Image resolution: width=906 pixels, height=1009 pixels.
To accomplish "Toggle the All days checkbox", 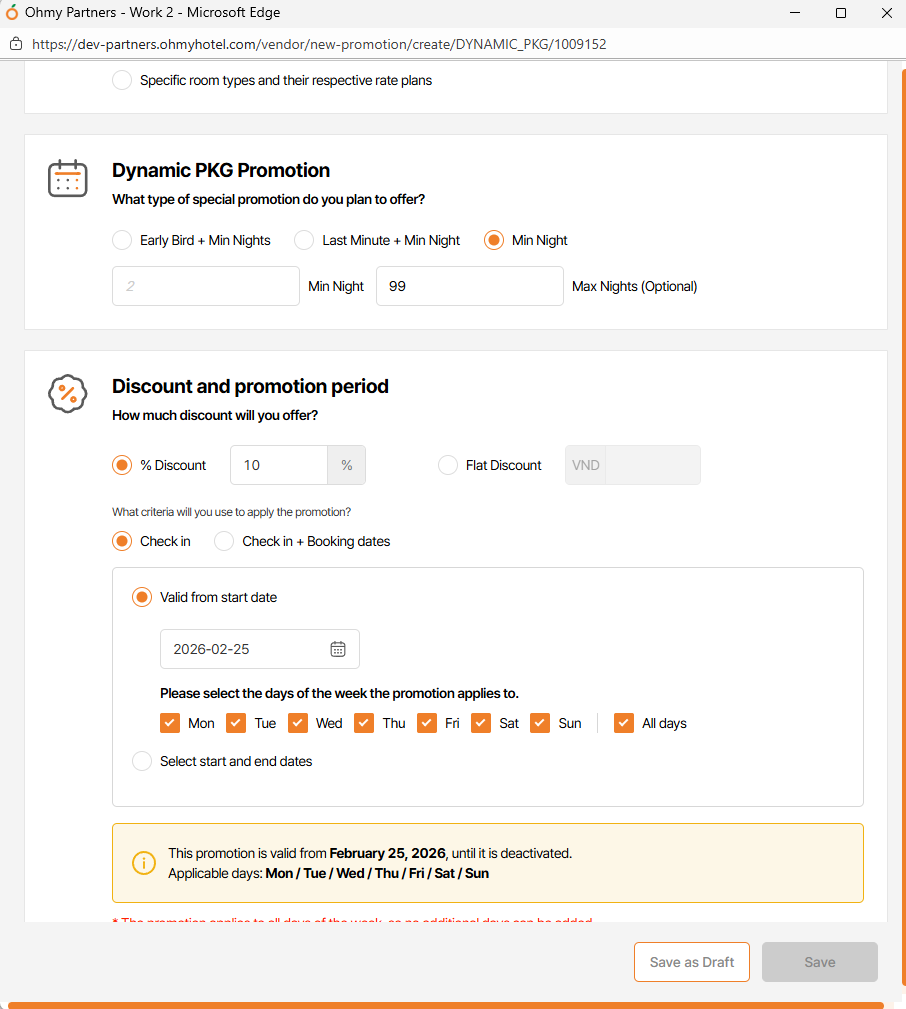I will pyautogui.click(x=624, y=723).
